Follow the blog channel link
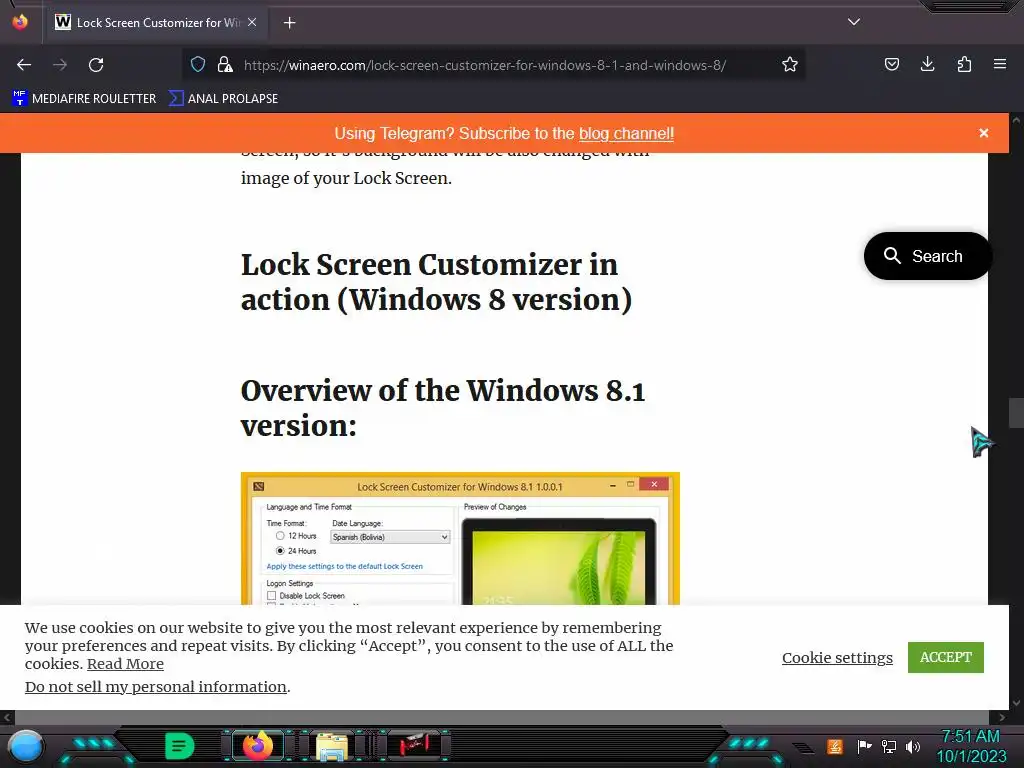 626,133
